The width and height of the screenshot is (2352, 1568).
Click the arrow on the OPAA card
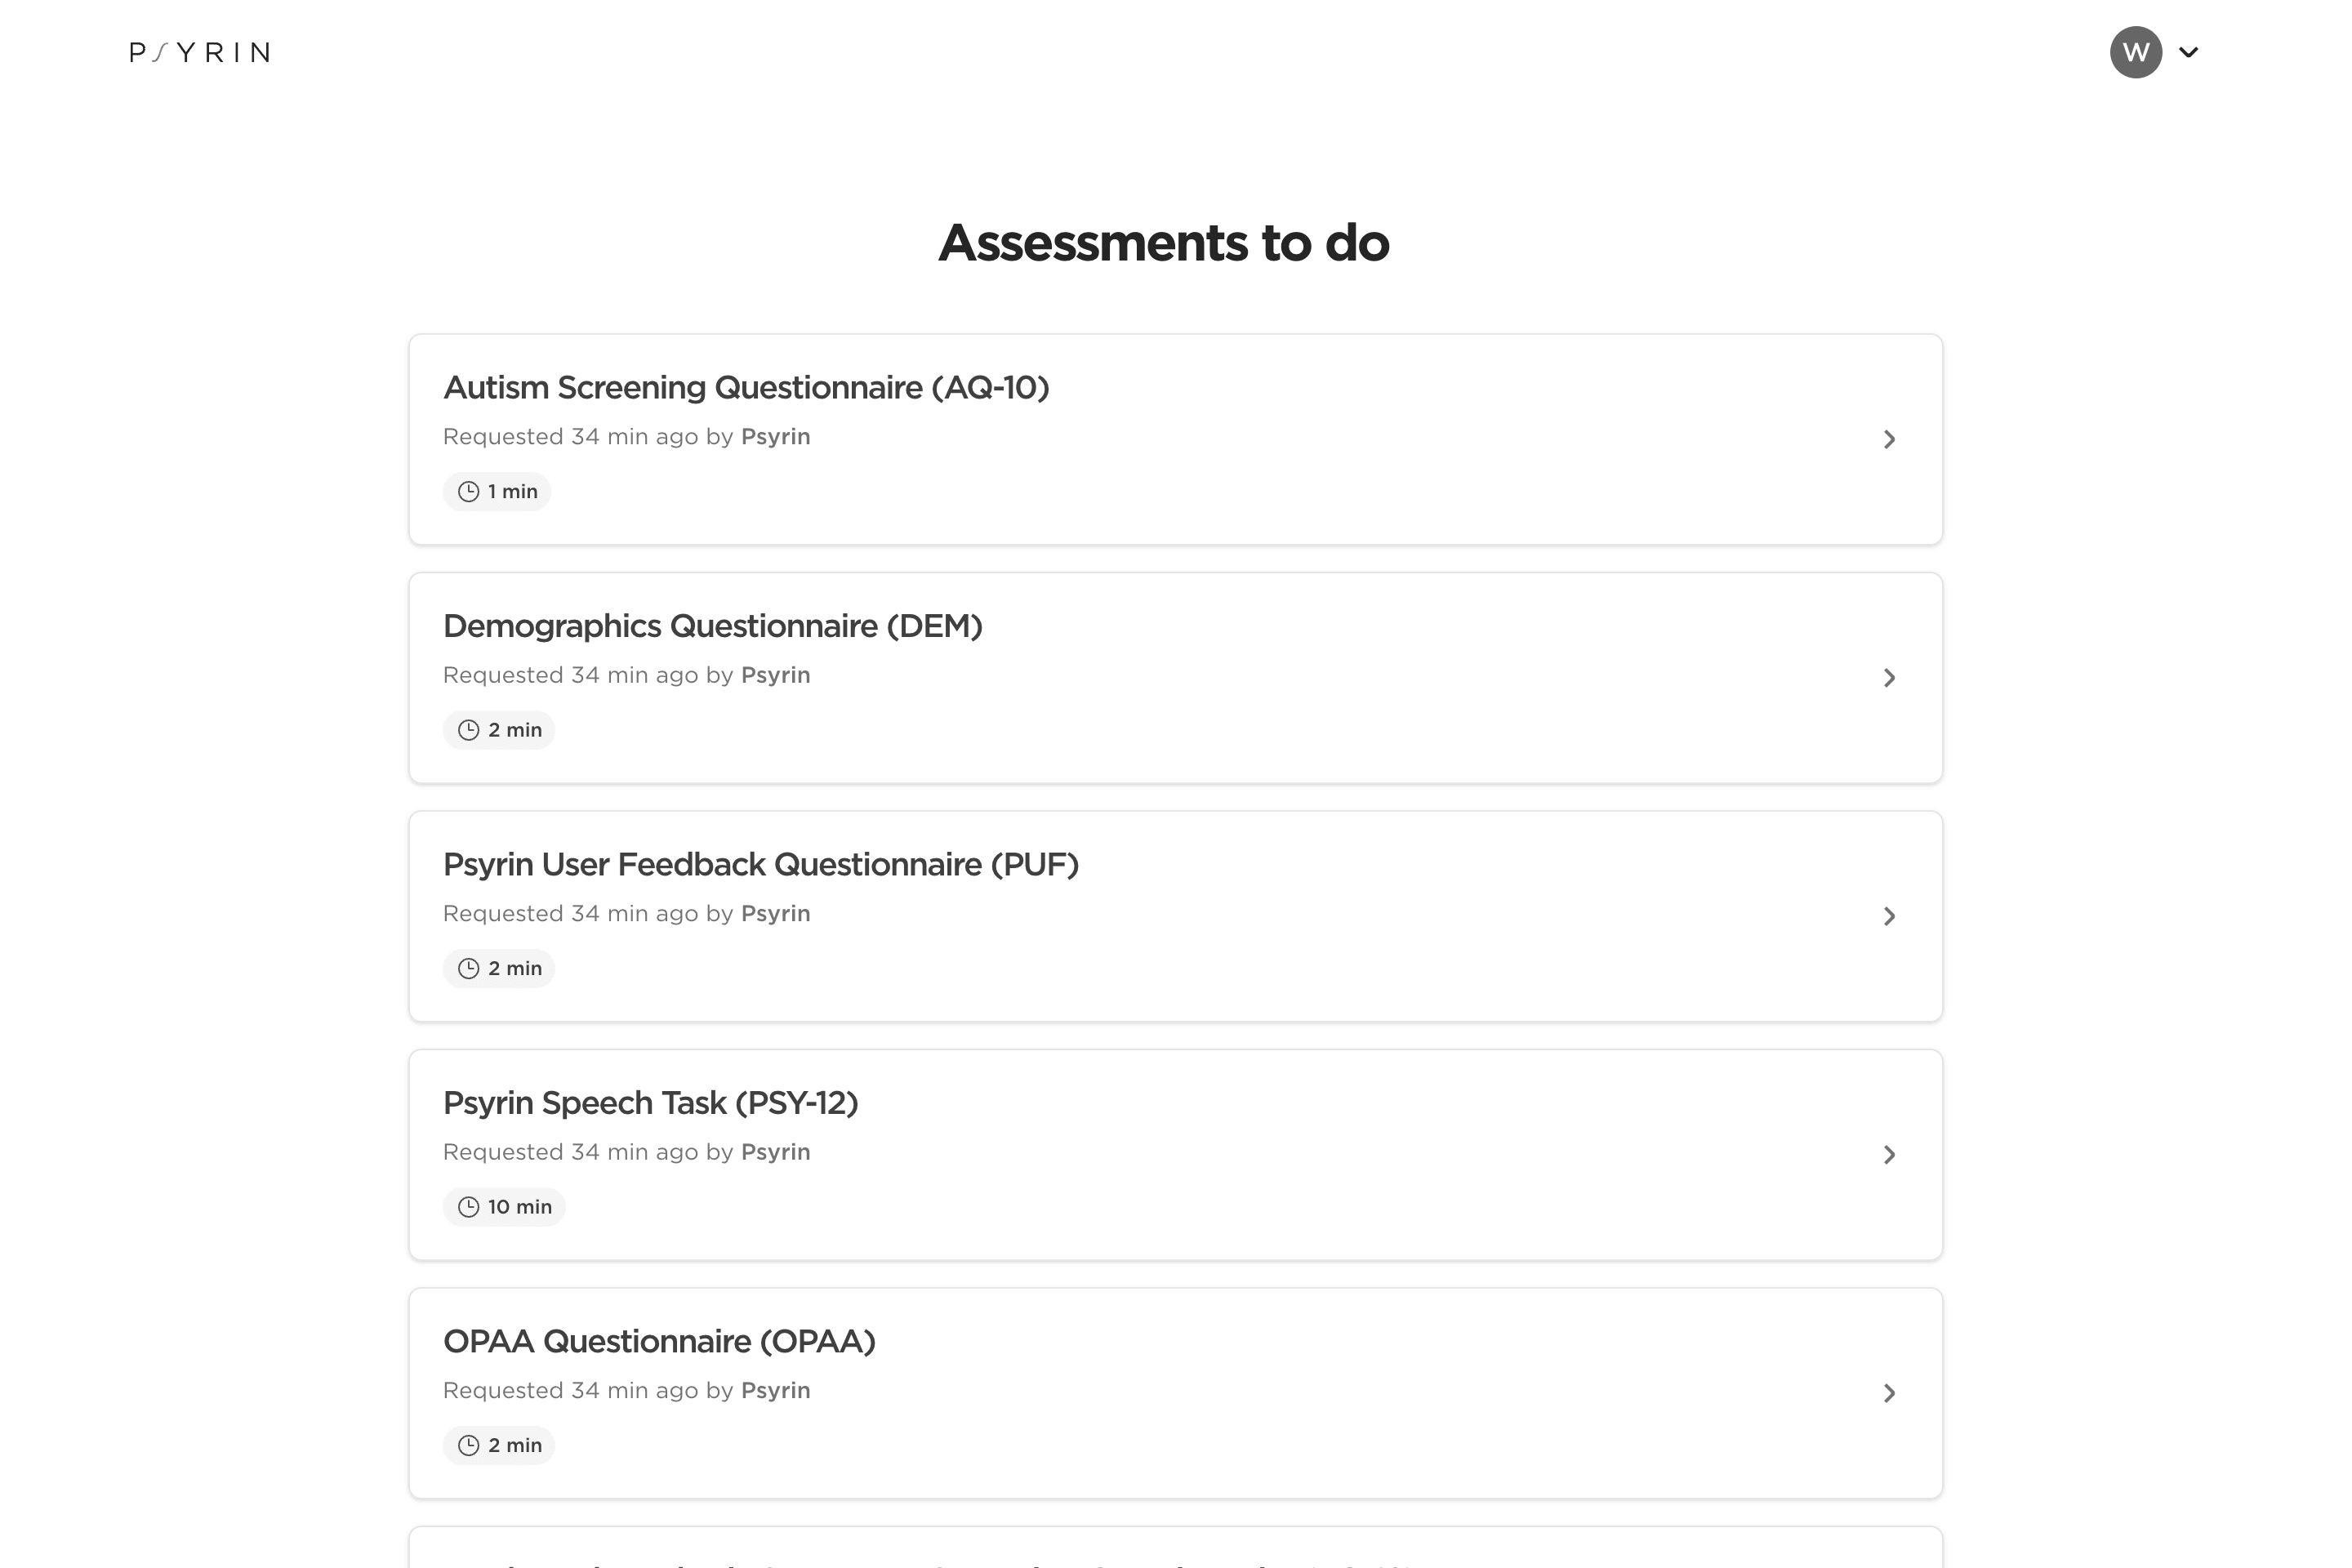1889,1393
